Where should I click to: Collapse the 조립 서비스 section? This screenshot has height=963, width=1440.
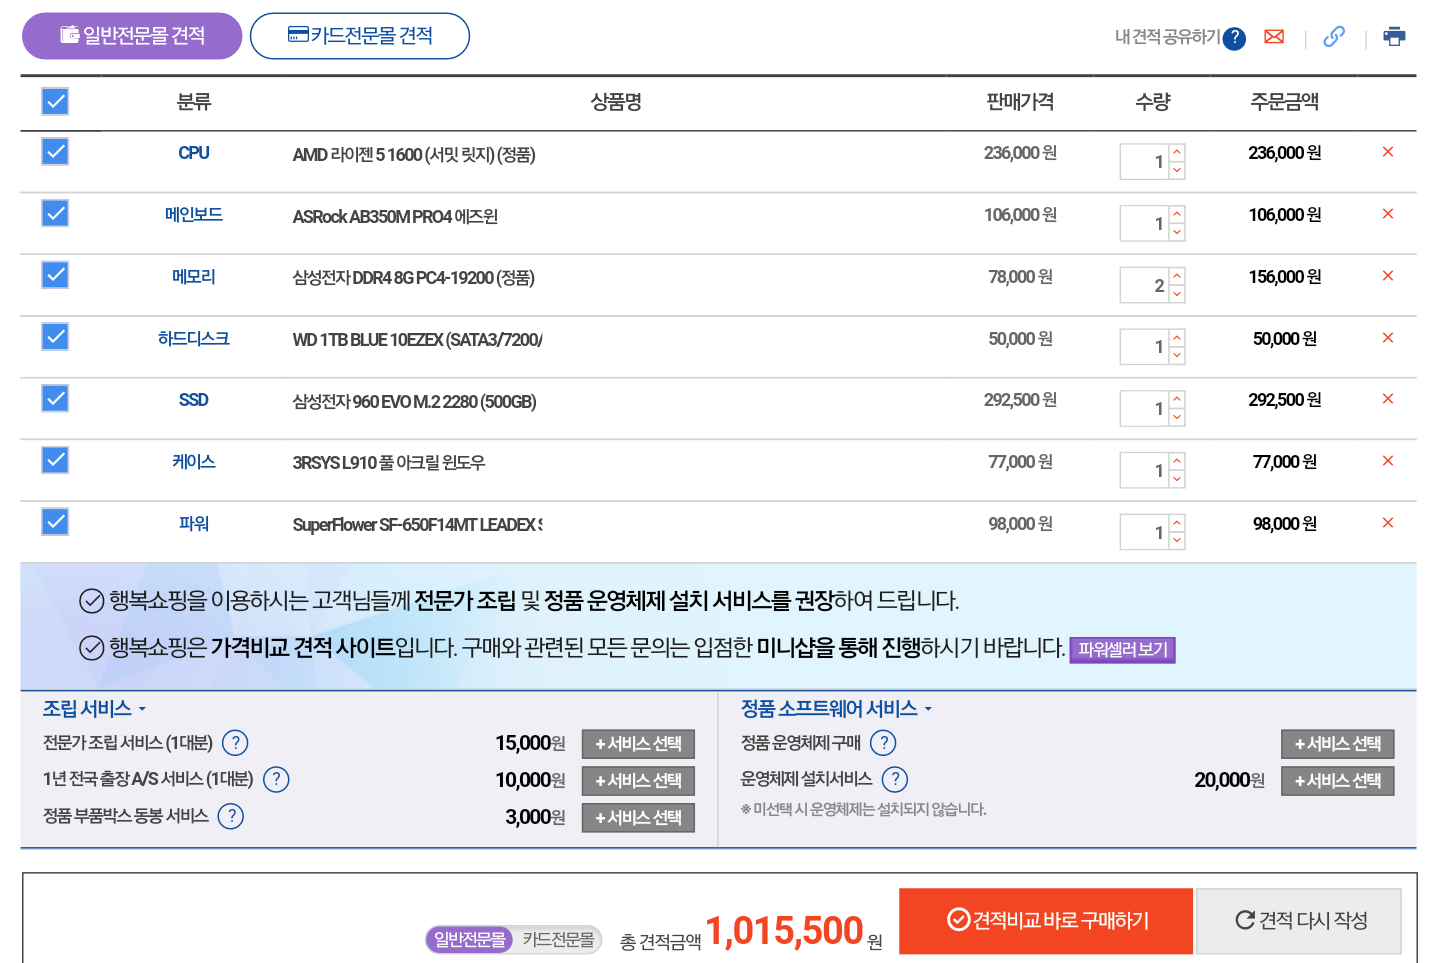pos(94,709)
